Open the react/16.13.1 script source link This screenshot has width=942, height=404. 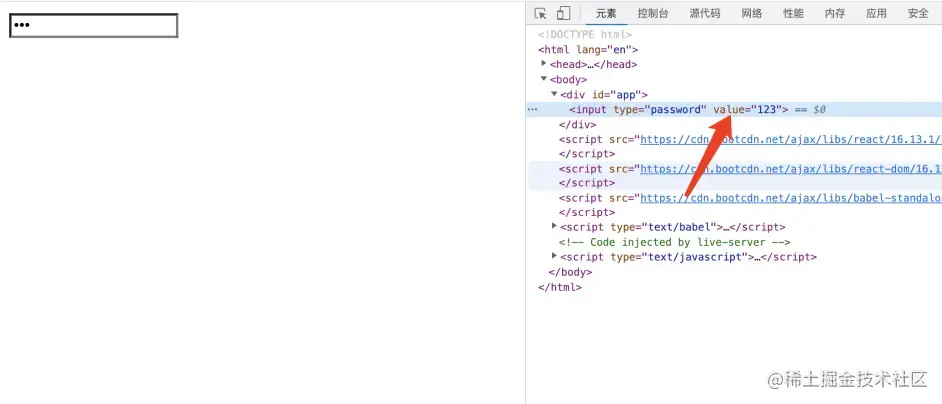tap(791, 139)
